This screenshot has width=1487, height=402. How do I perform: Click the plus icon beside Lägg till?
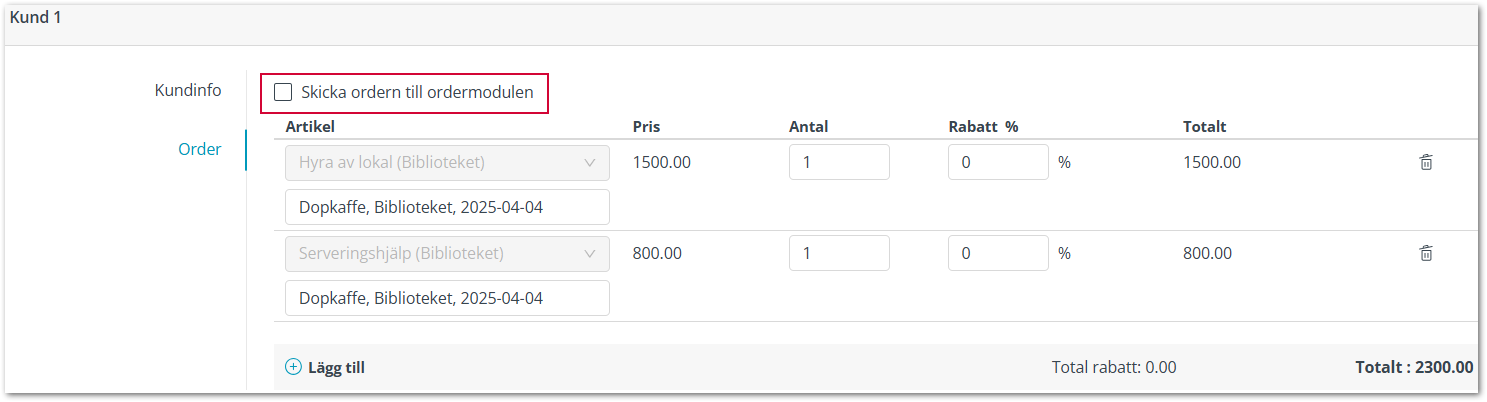point(293,367)
